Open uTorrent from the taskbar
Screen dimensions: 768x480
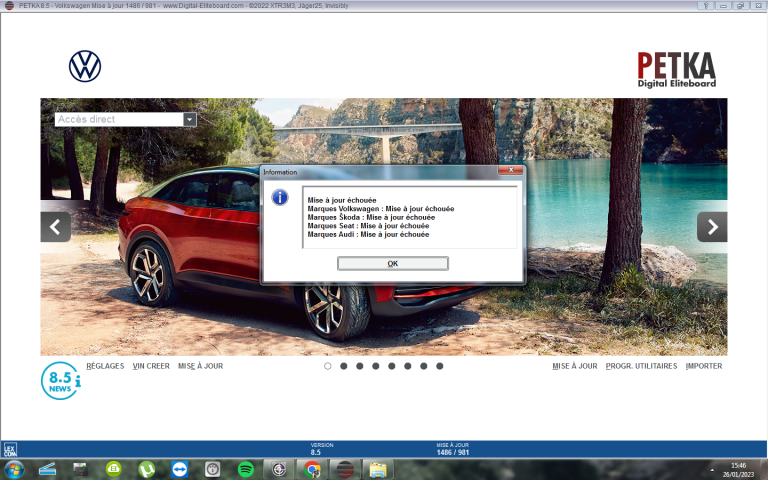point(146,469)
